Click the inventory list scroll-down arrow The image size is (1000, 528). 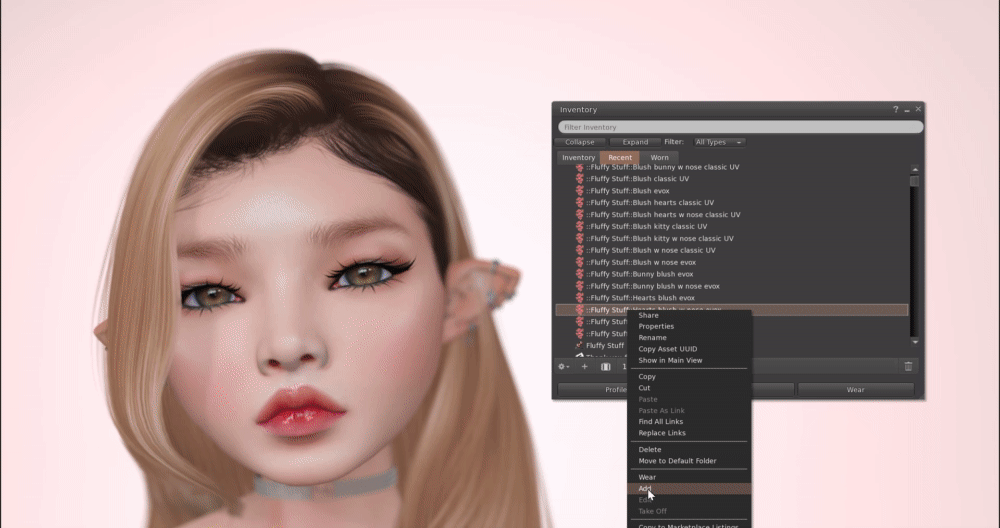click(915, 342)
